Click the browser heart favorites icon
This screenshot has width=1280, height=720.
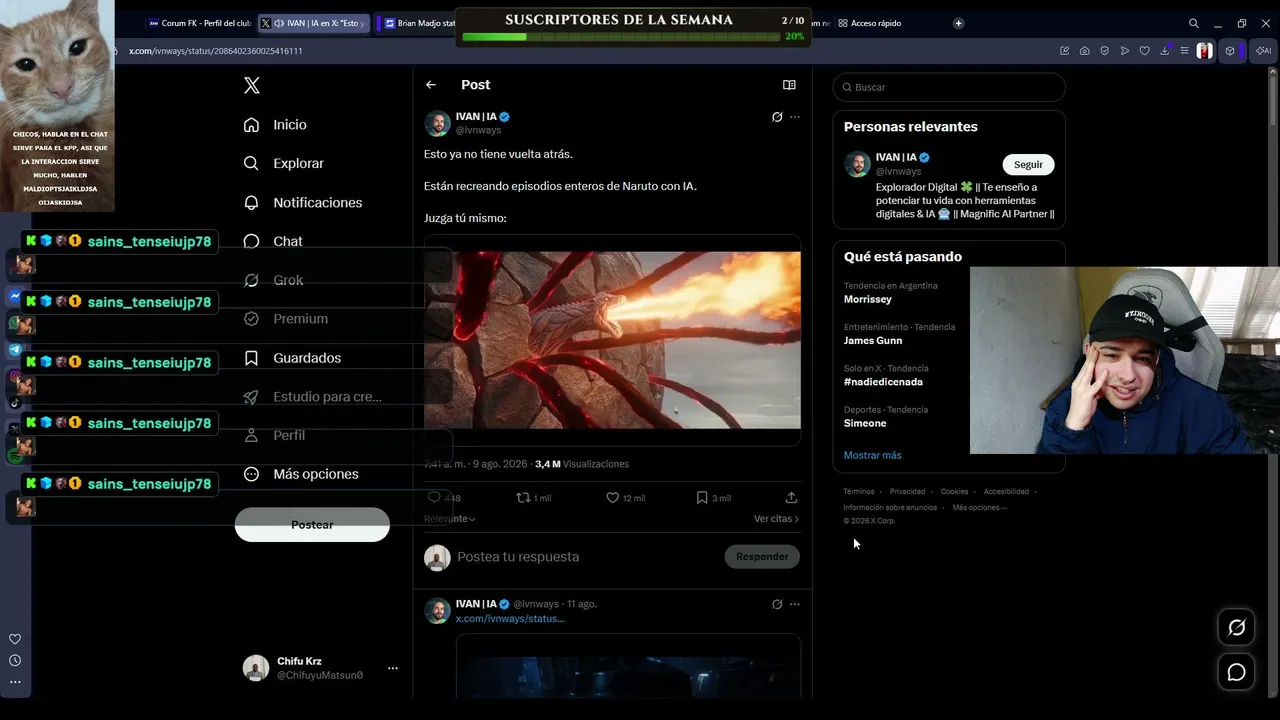[1145, 51]
